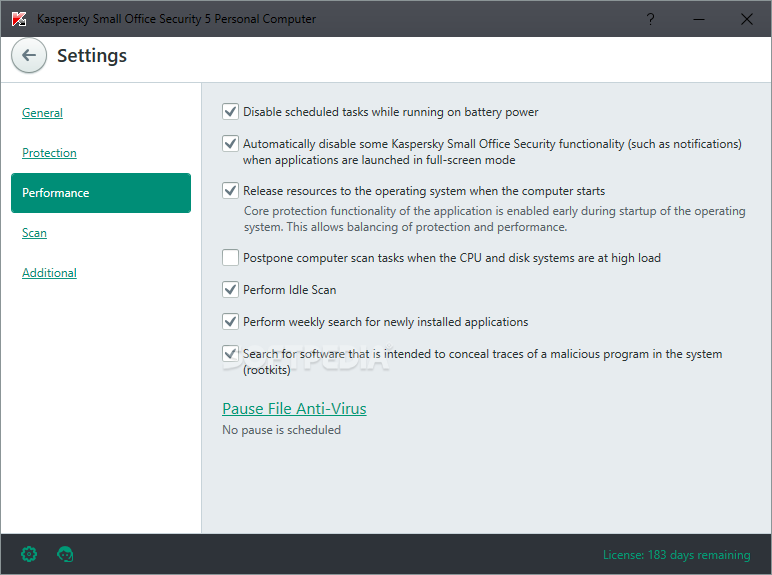
Task: Enable Postpone computer scan tasks at high load
Action: coord(230,257)
